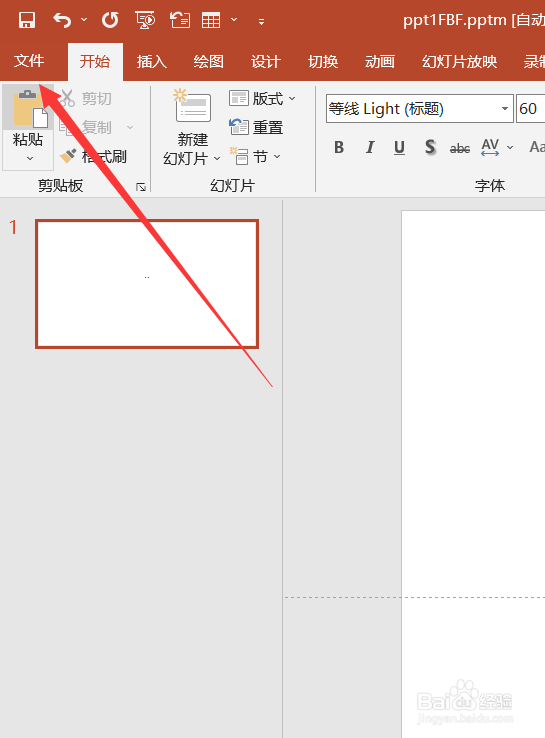Switch to the 绘图 tab

click(208, 62)
